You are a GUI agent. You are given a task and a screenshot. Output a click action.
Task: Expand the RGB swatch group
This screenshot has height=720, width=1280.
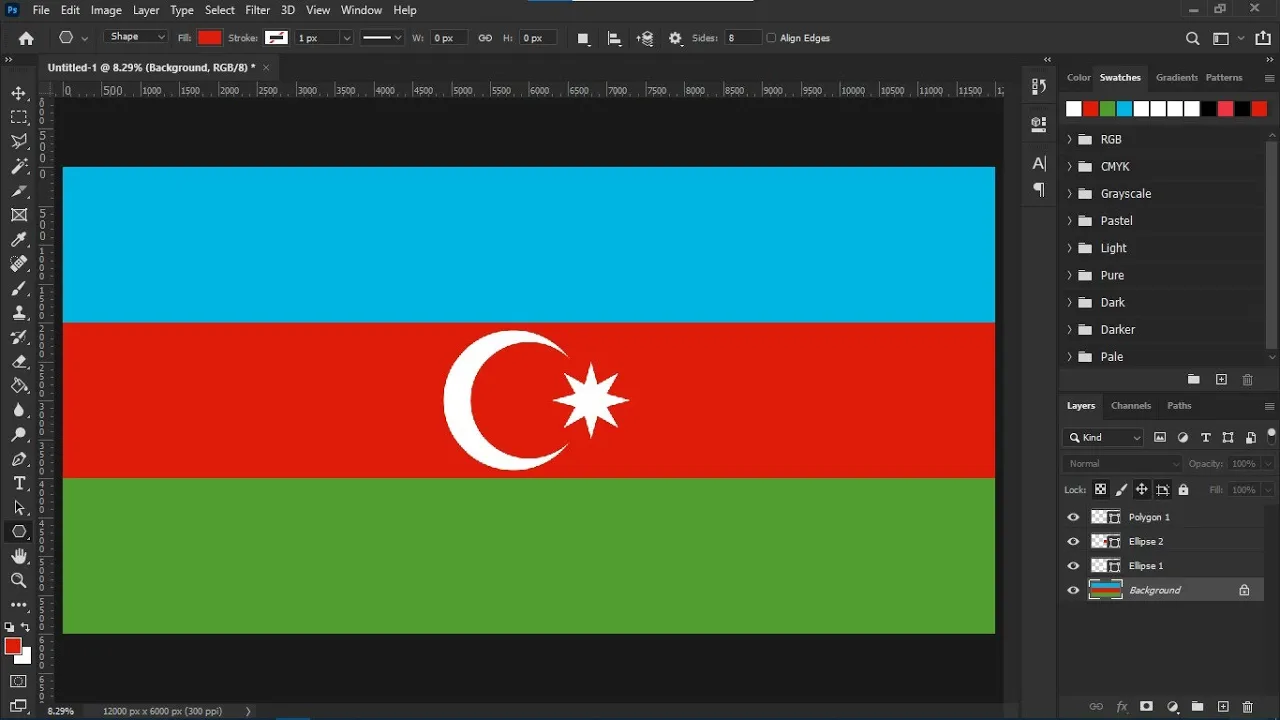pyautogui.click(x=1069, y=139)
